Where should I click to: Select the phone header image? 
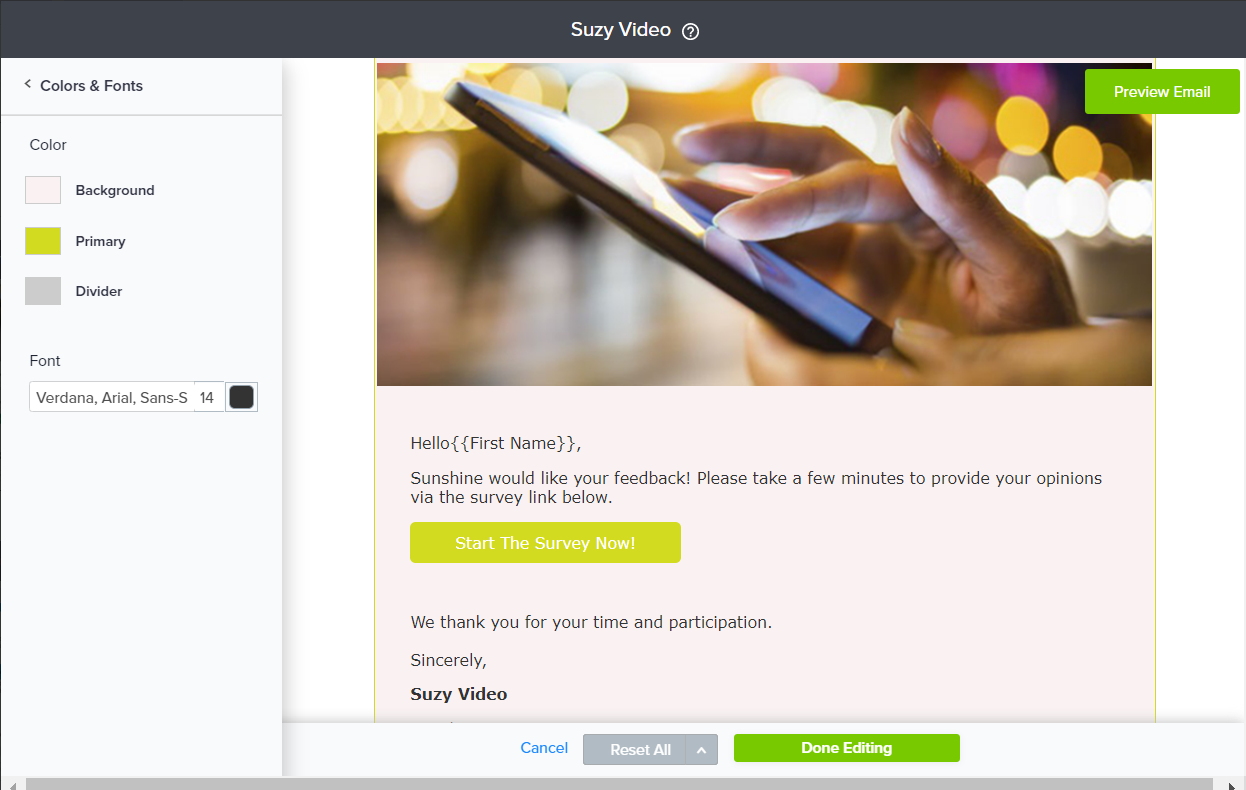coord(764,224)
